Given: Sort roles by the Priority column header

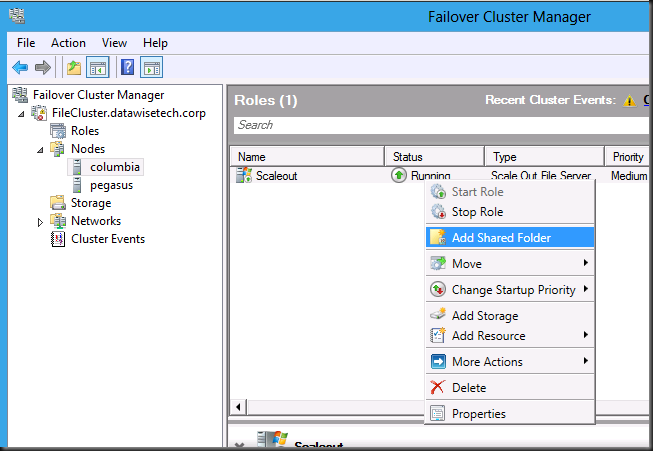Looking at the screenshot, I should pyautogui.click(x=627, y=157).
